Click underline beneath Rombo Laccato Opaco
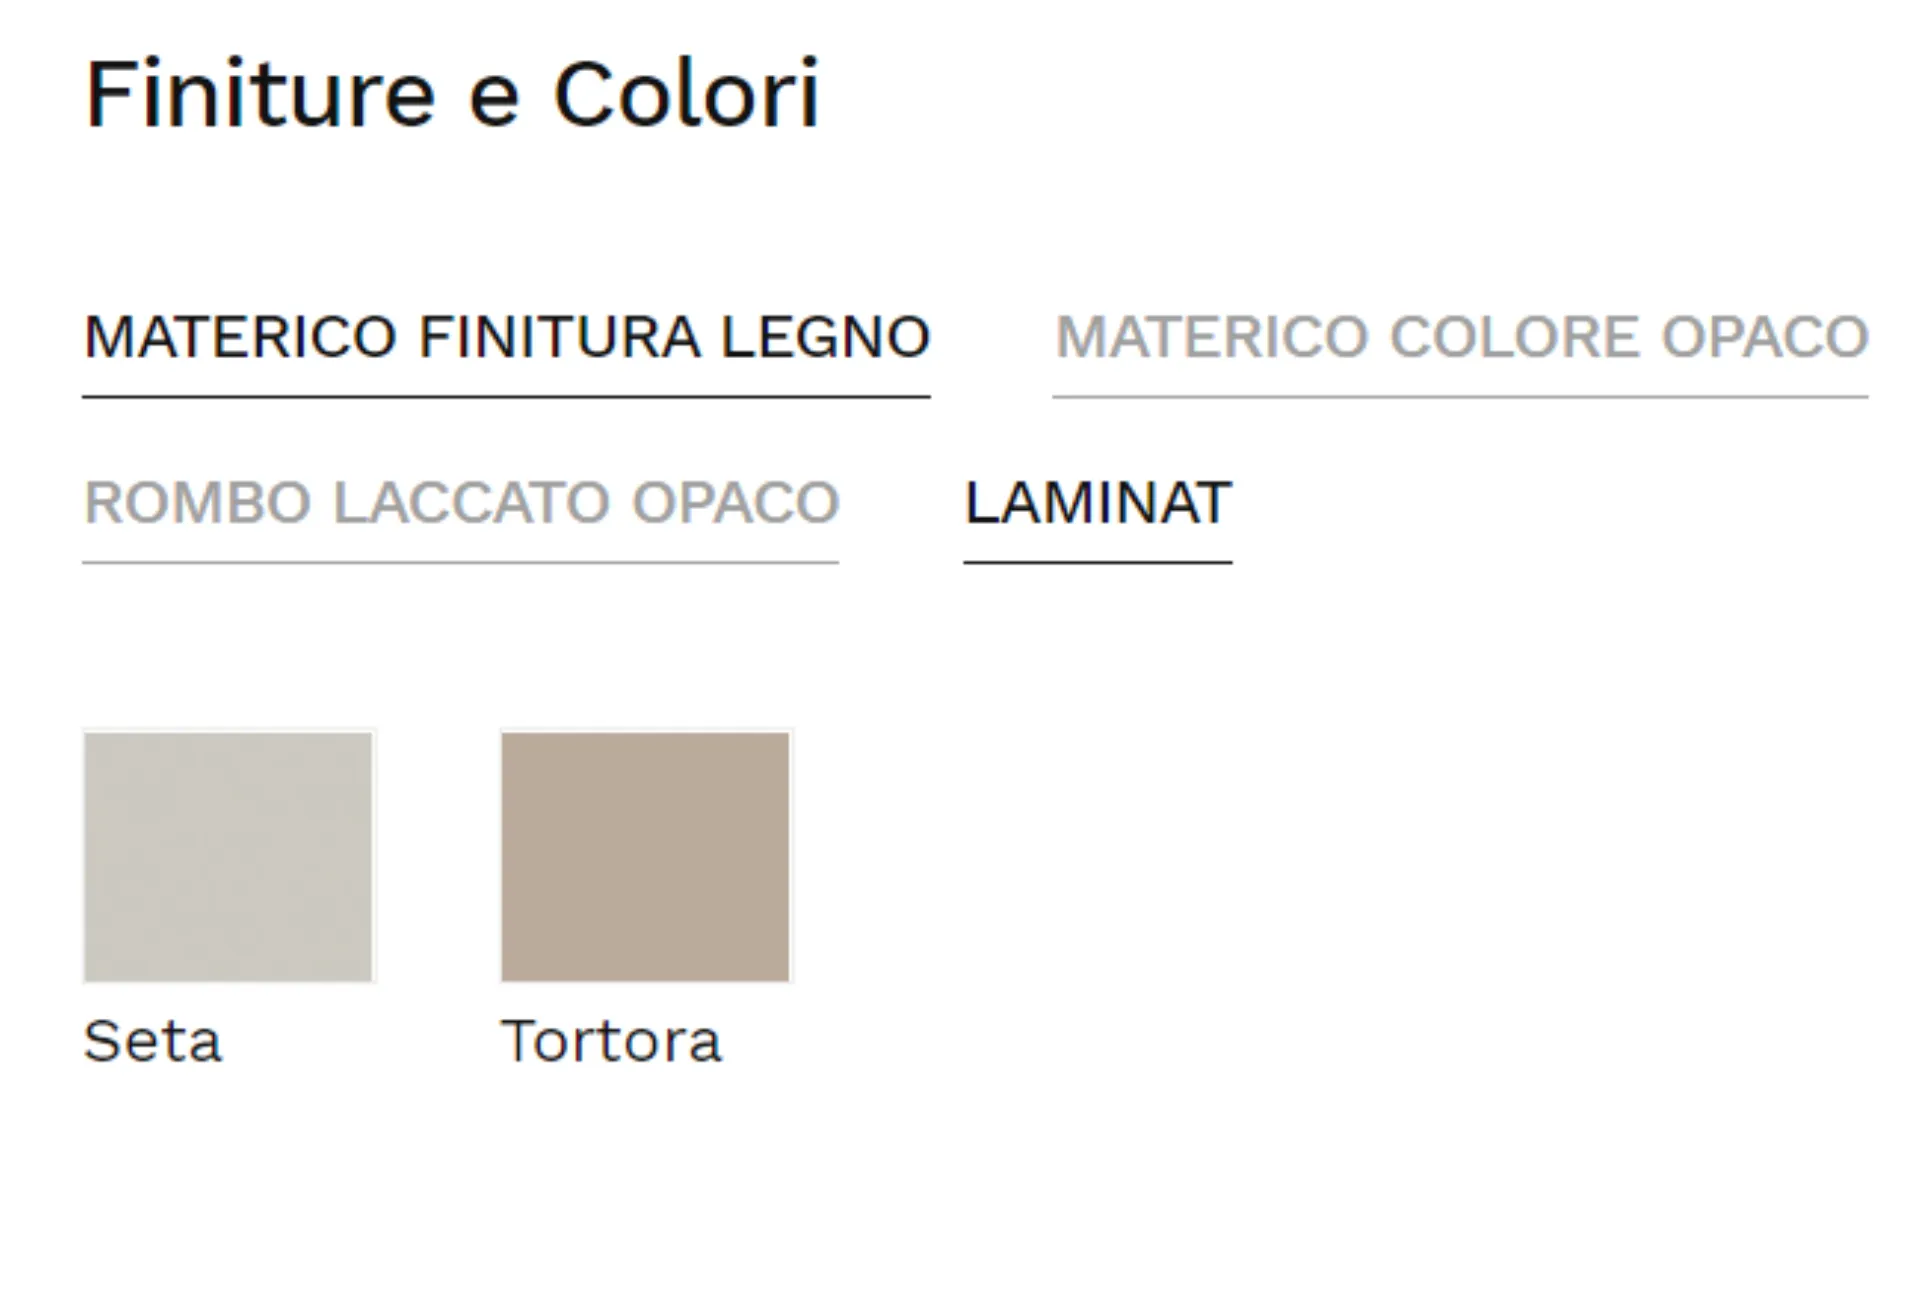 coord(461,562)
